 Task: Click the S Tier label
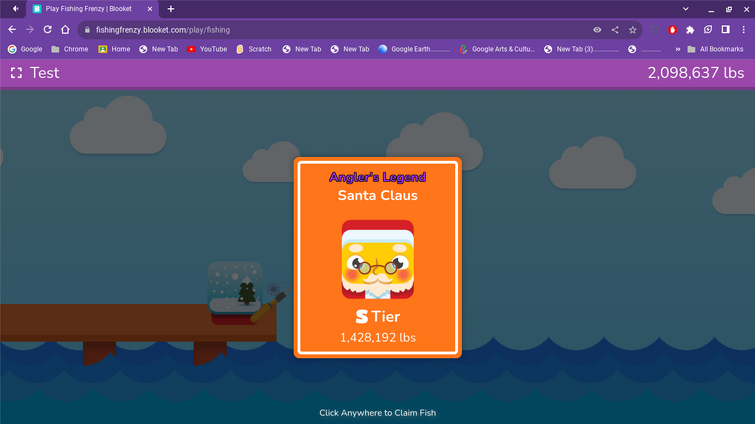click(x=378, y=316)
